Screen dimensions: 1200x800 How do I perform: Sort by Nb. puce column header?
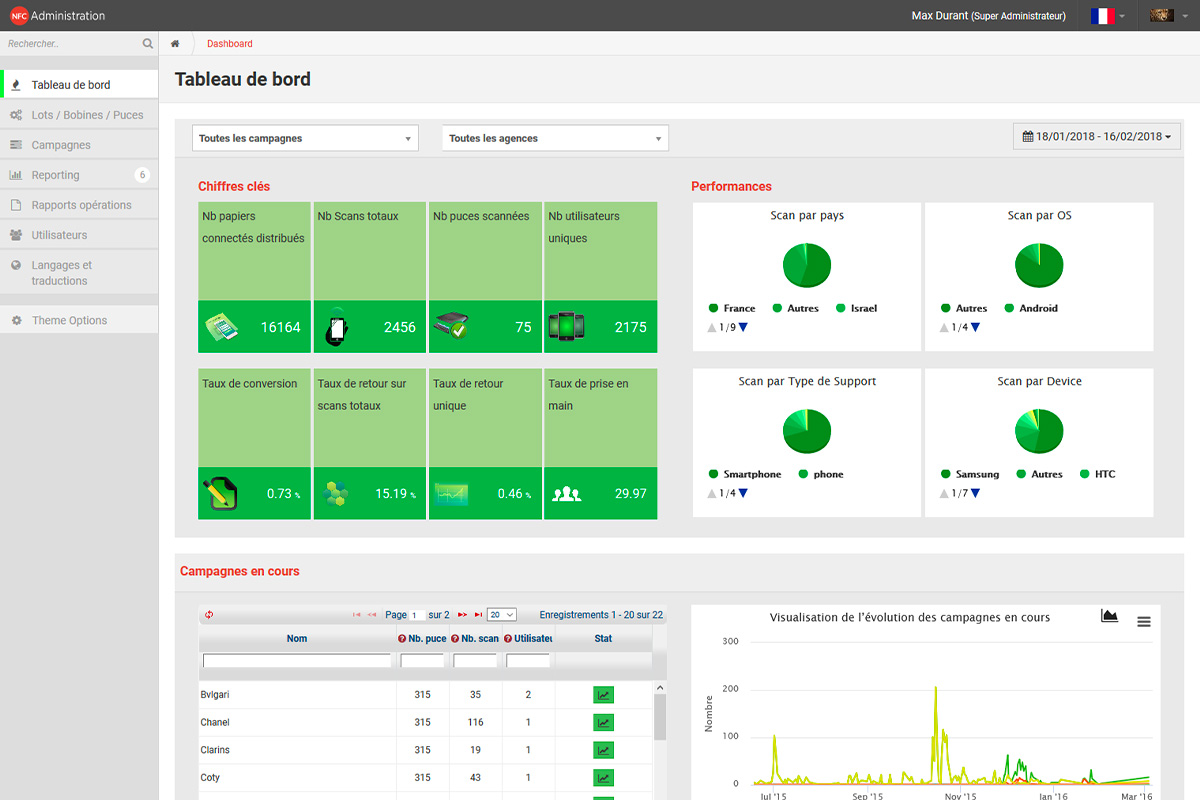coord(422,638)
